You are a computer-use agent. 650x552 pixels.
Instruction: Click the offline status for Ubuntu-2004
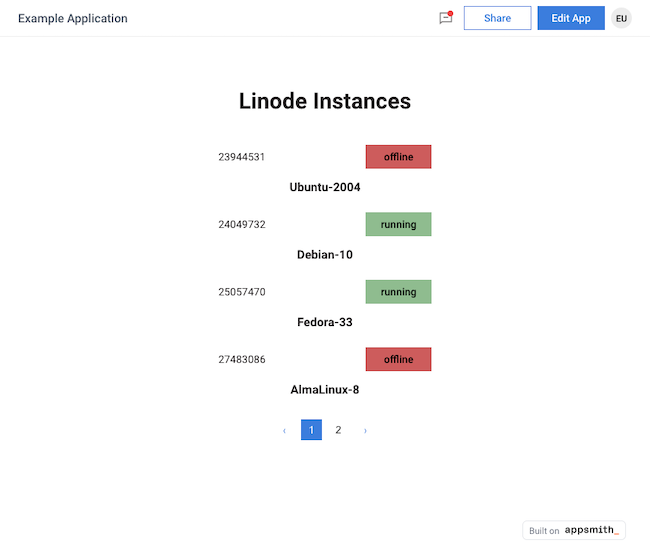point(398,157)
